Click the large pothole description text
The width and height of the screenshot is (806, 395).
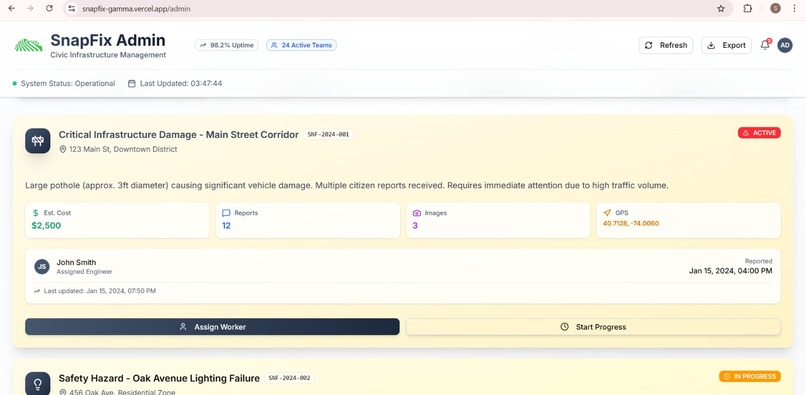tap(347, 186)
